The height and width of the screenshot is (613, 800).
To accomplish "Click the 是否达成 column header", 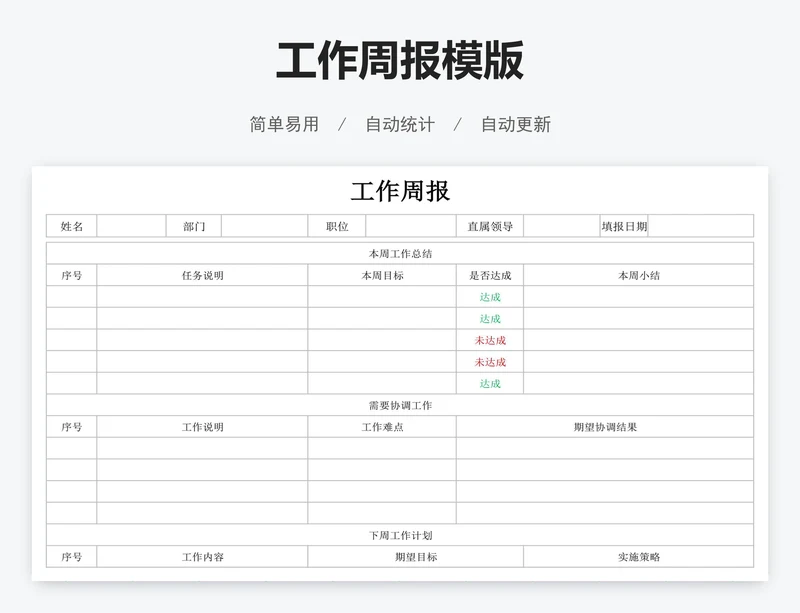I will tap(490, 275).
